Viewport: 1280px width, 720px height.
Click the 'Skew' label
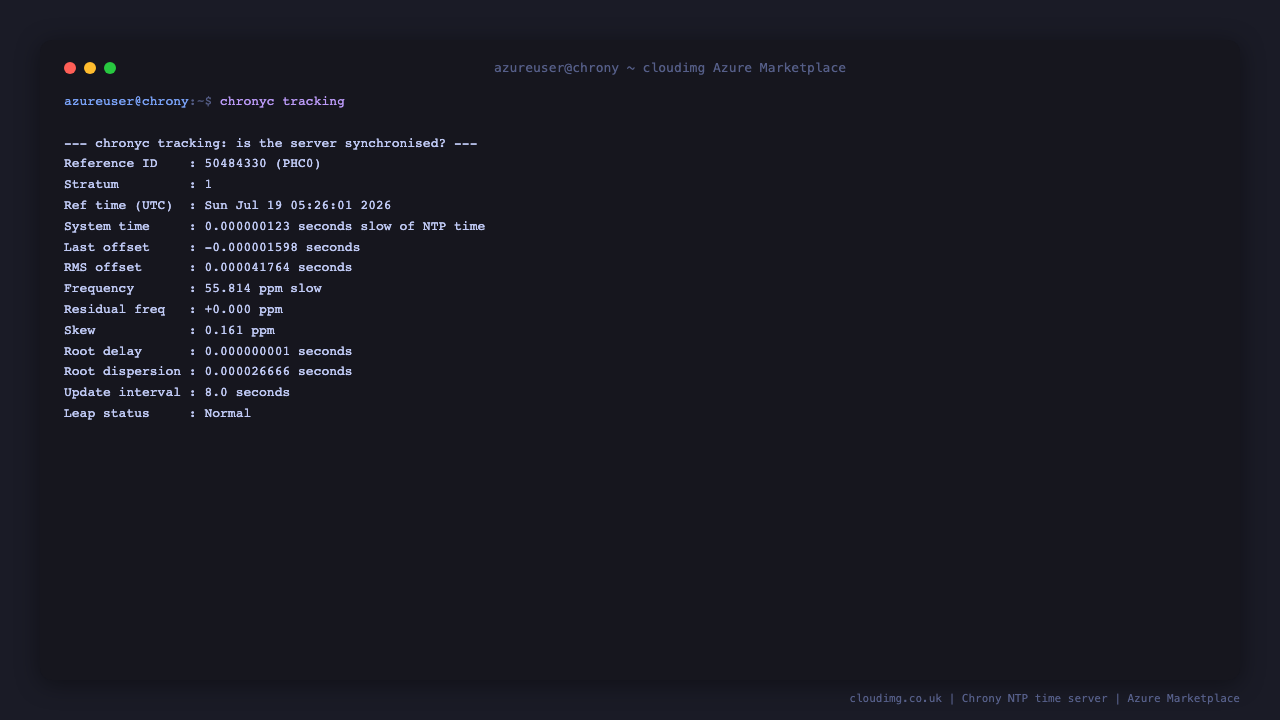(x=80, y=330)
